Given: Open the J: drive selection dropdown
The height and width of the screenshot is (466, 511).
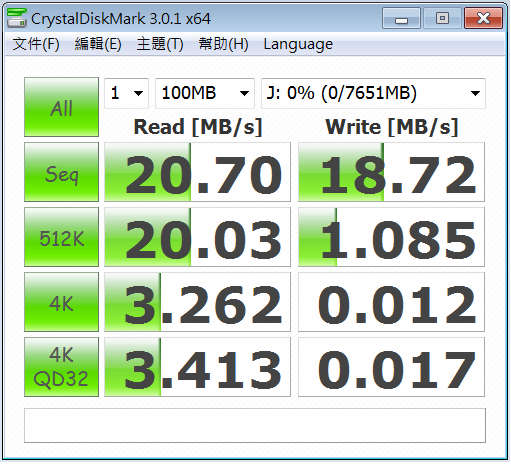Looking at the screenshot, I should point(373,93).
